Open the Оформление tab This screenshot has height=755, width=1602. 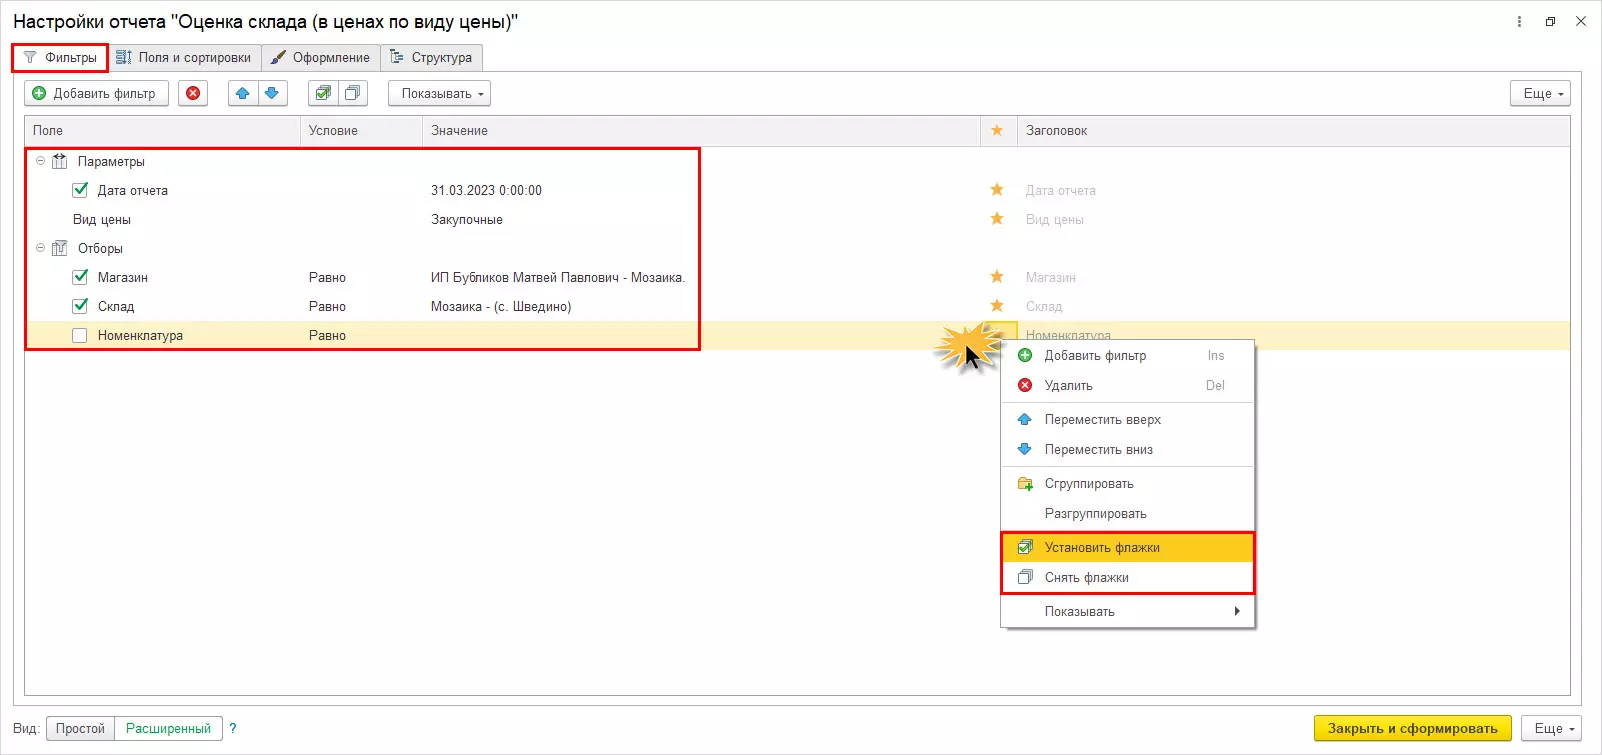321,57
